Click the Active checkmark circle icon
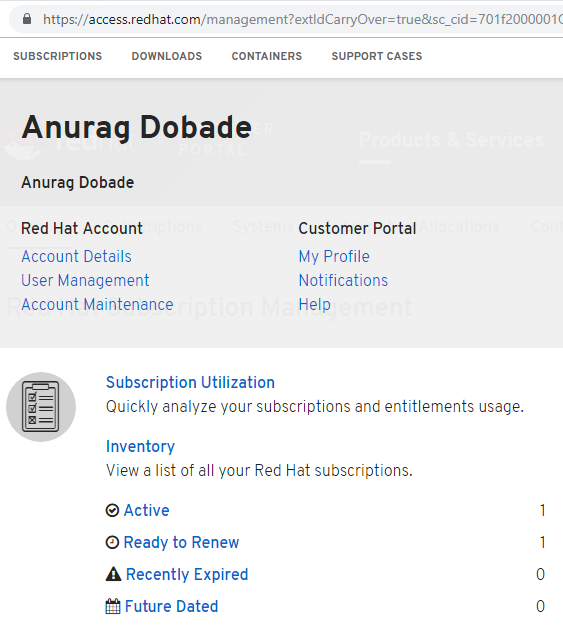Screen dimensions: 563x631 coord(112,510)
